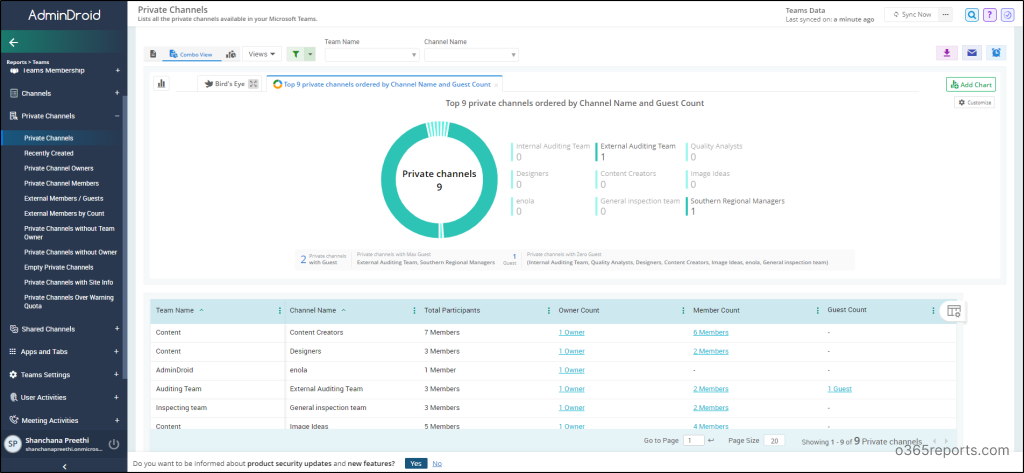
Task: Expand Bird's Eye tab to fullscreen icon
Action: coord(253,84)
